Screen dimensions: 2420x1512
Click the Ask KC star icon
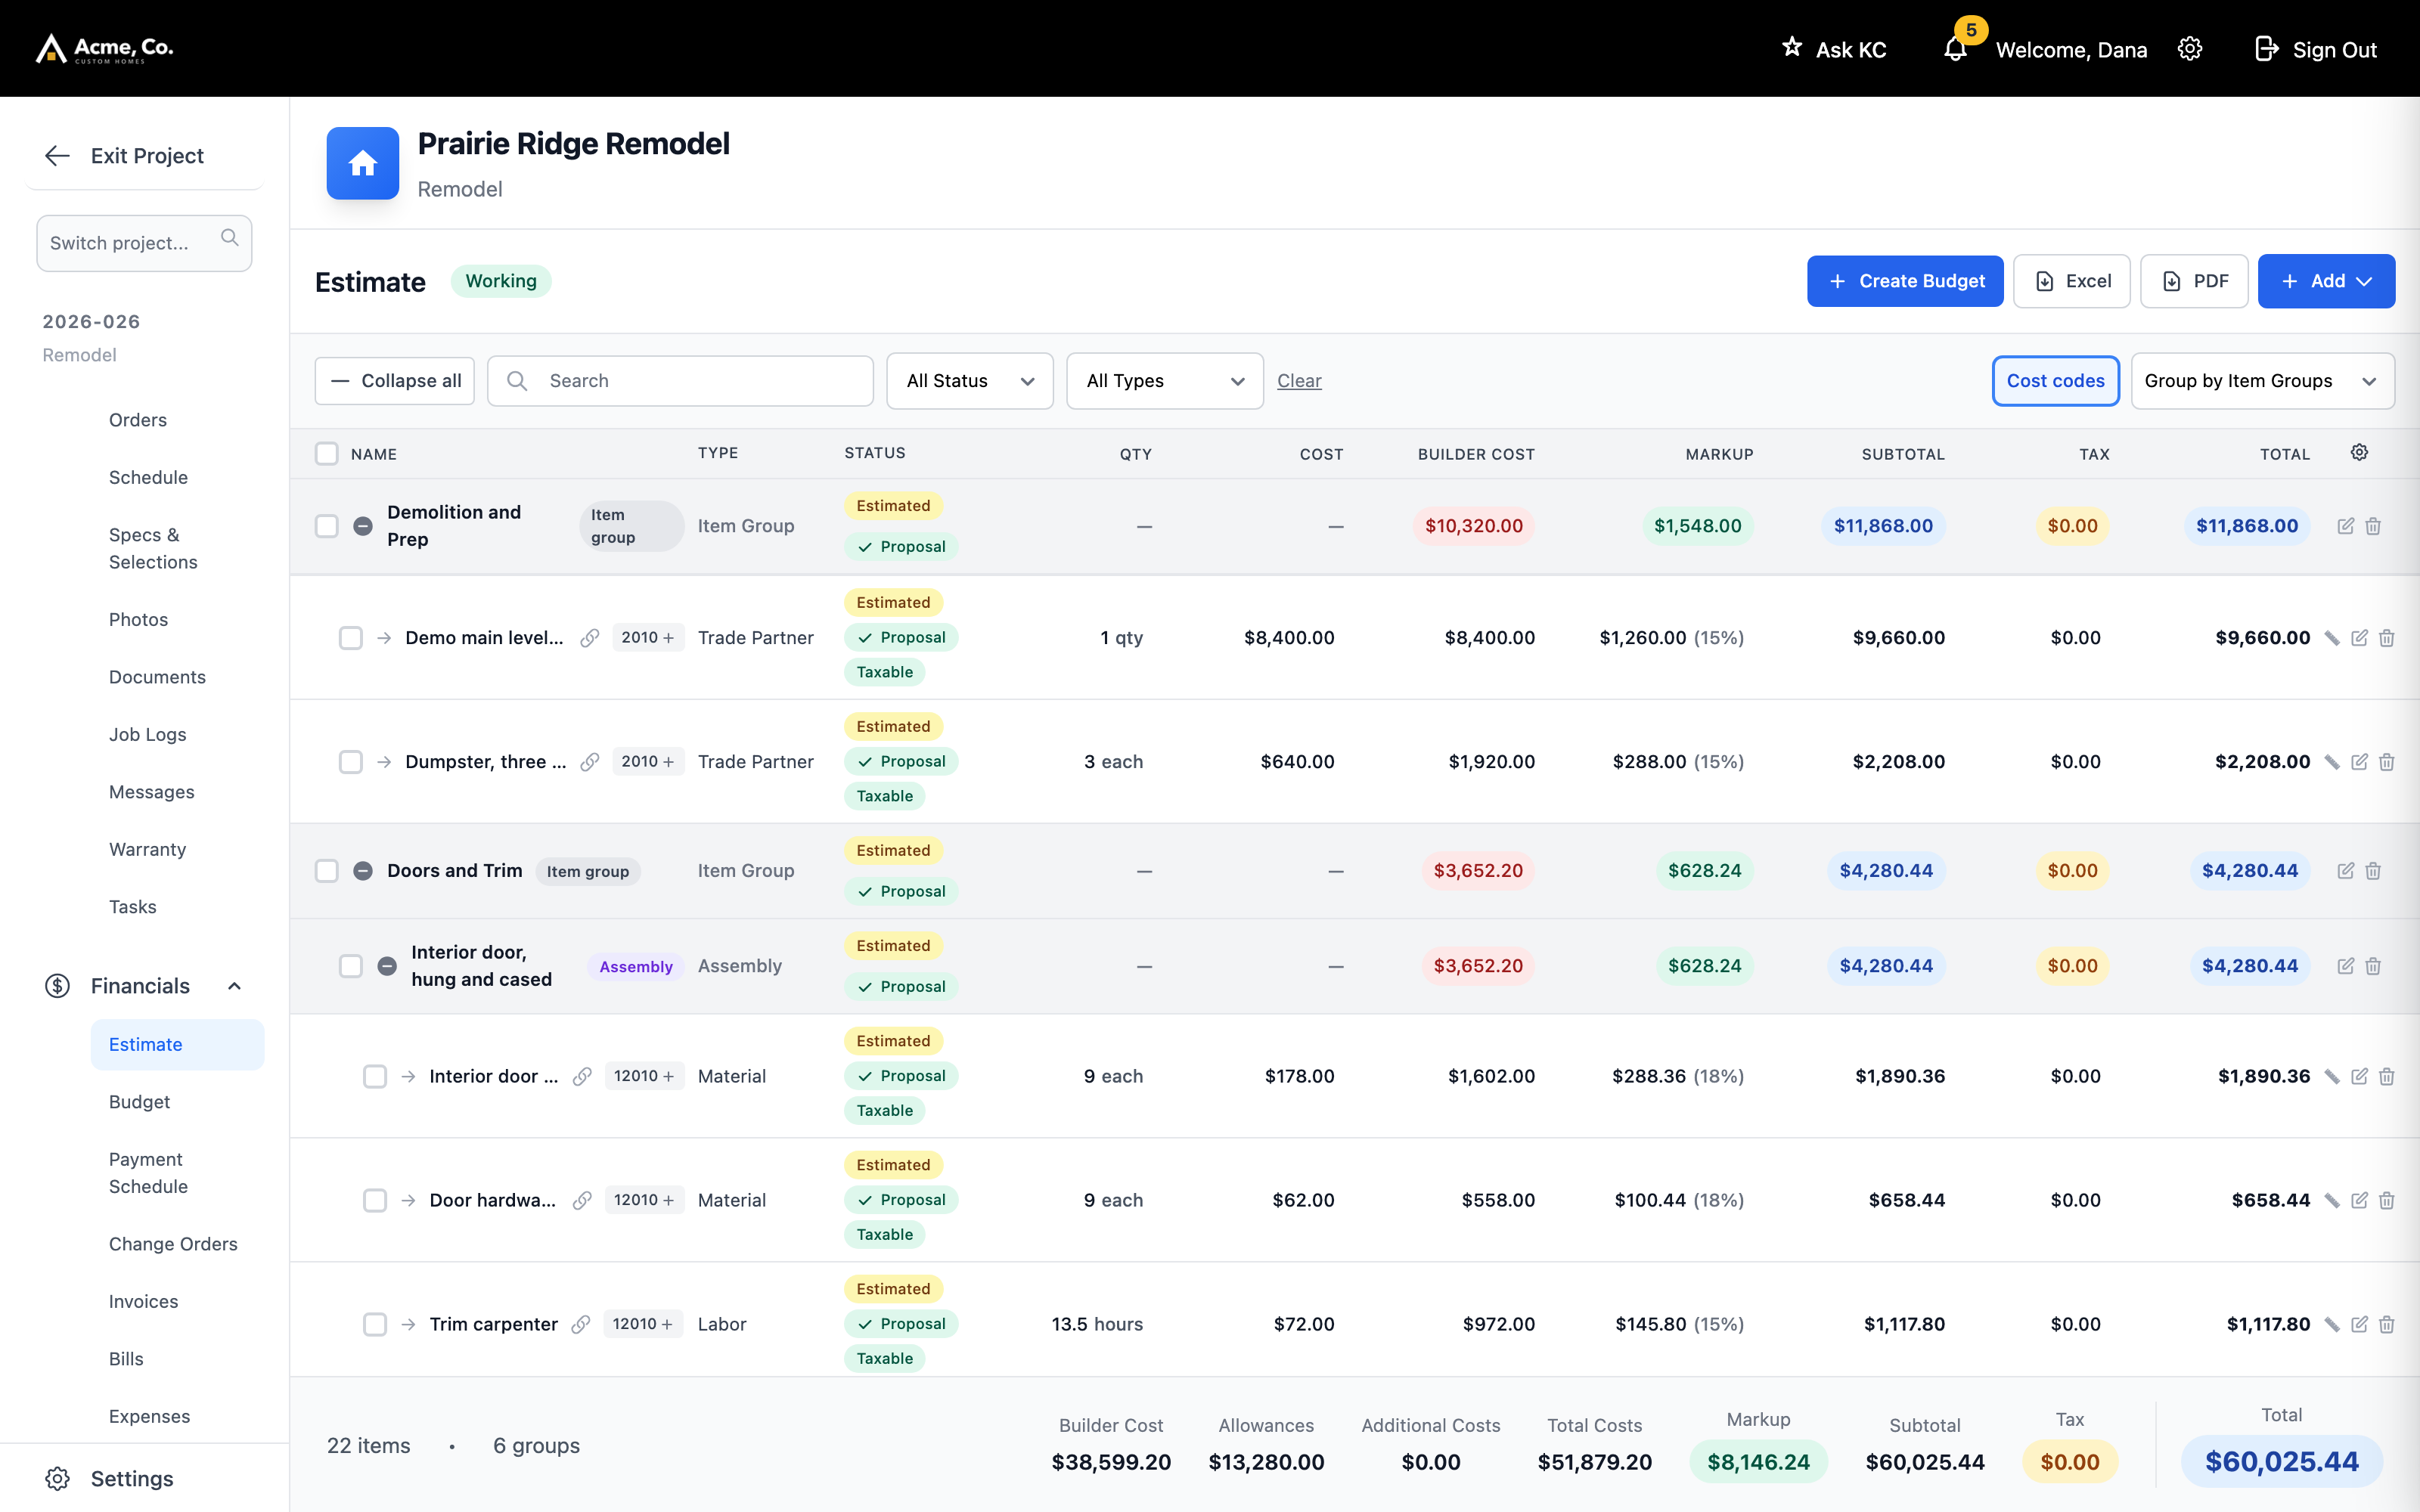pos(1792,47)
